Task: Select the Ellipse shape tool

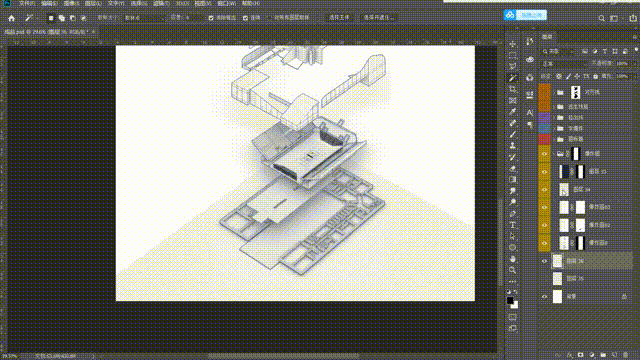Action: (513, 247)
